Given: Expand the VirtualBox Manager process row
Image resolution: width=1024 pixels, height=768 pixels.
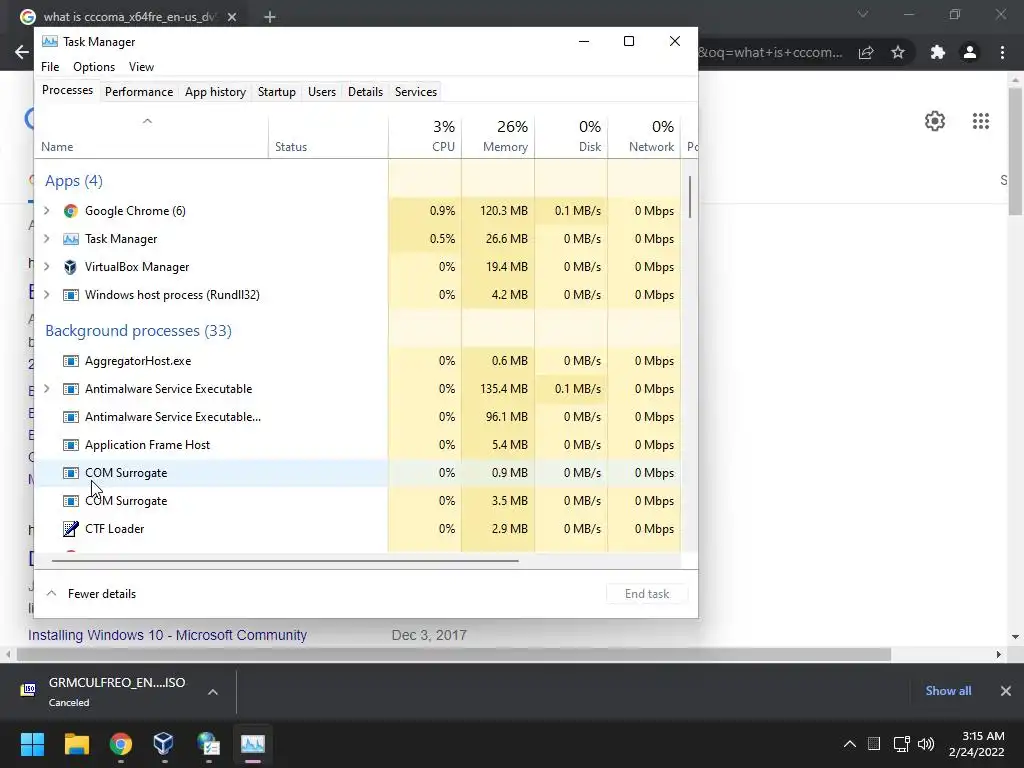Looking at the screenshot, I should [x=47, y=267].
